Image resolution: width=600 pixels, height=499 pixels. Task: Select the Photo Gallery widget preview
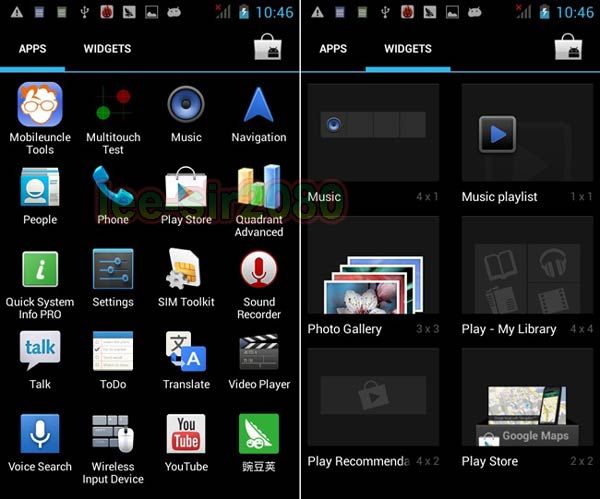(373, 265)
